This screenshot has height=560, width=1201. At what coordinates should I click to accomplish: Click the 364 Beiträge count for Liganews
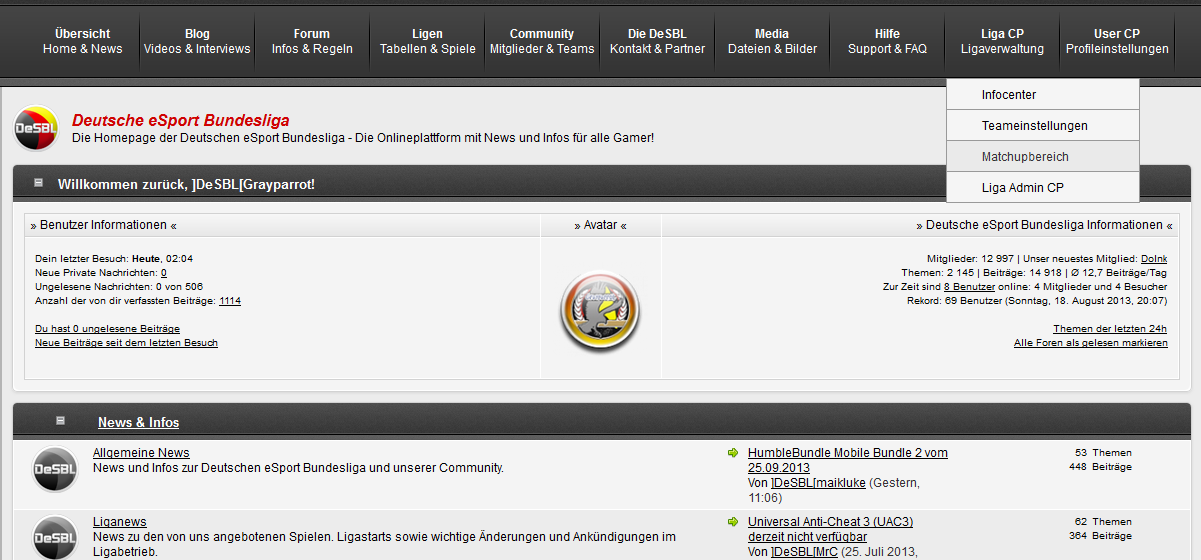click(1100, 536)
